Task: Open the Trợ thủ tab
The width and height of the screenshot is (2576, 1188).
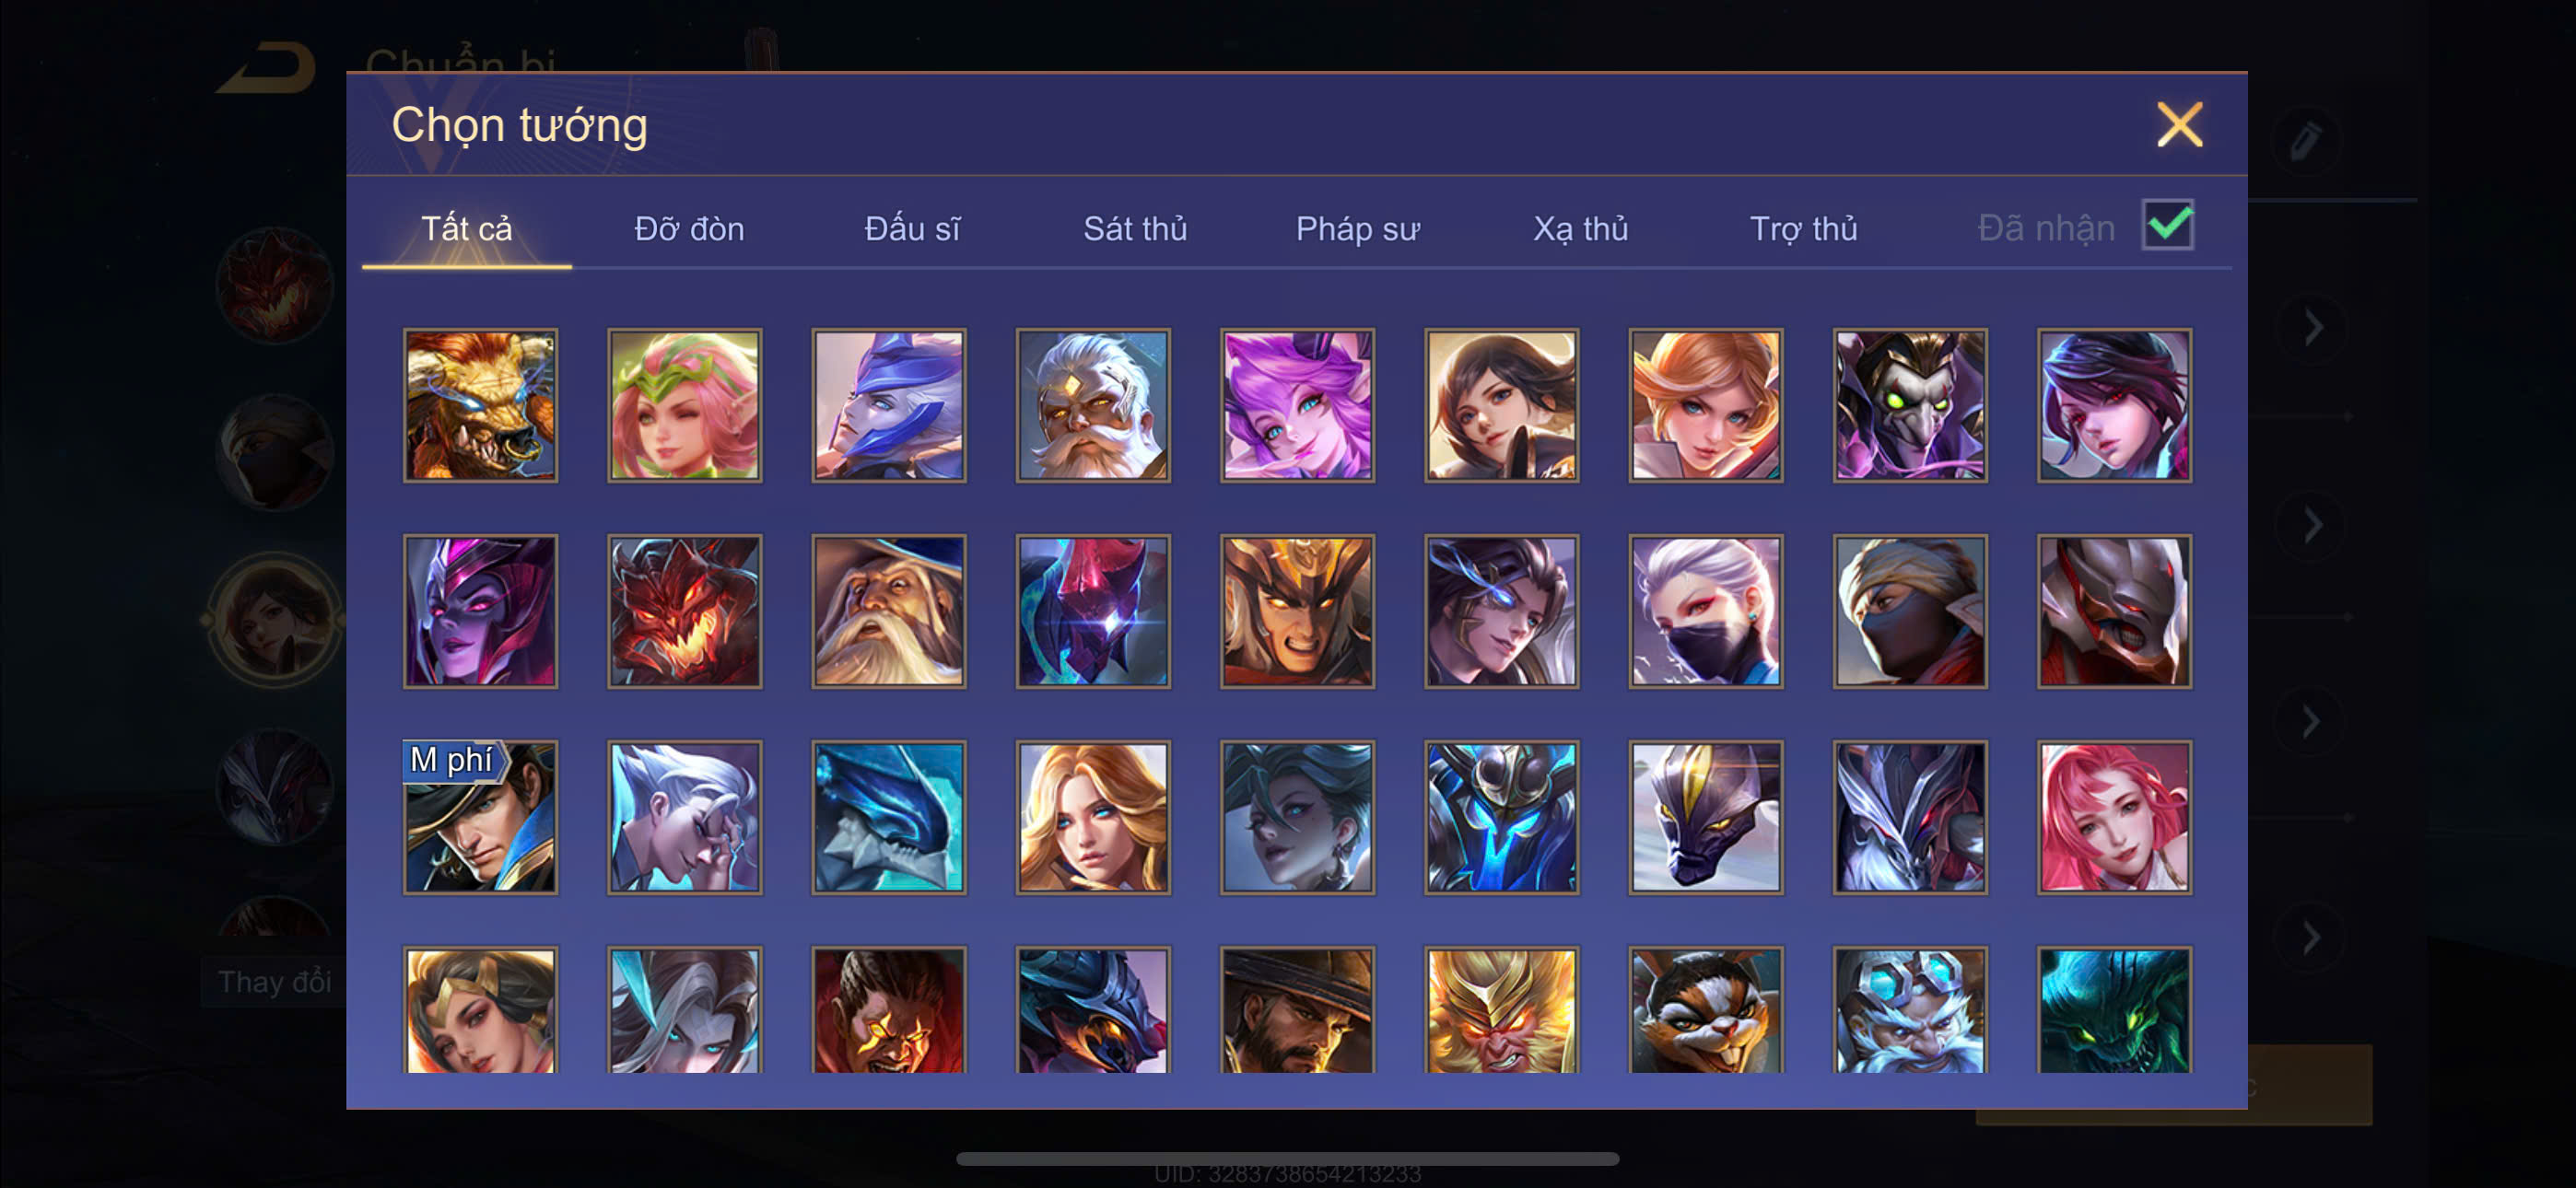Action: pos(1803,229)
